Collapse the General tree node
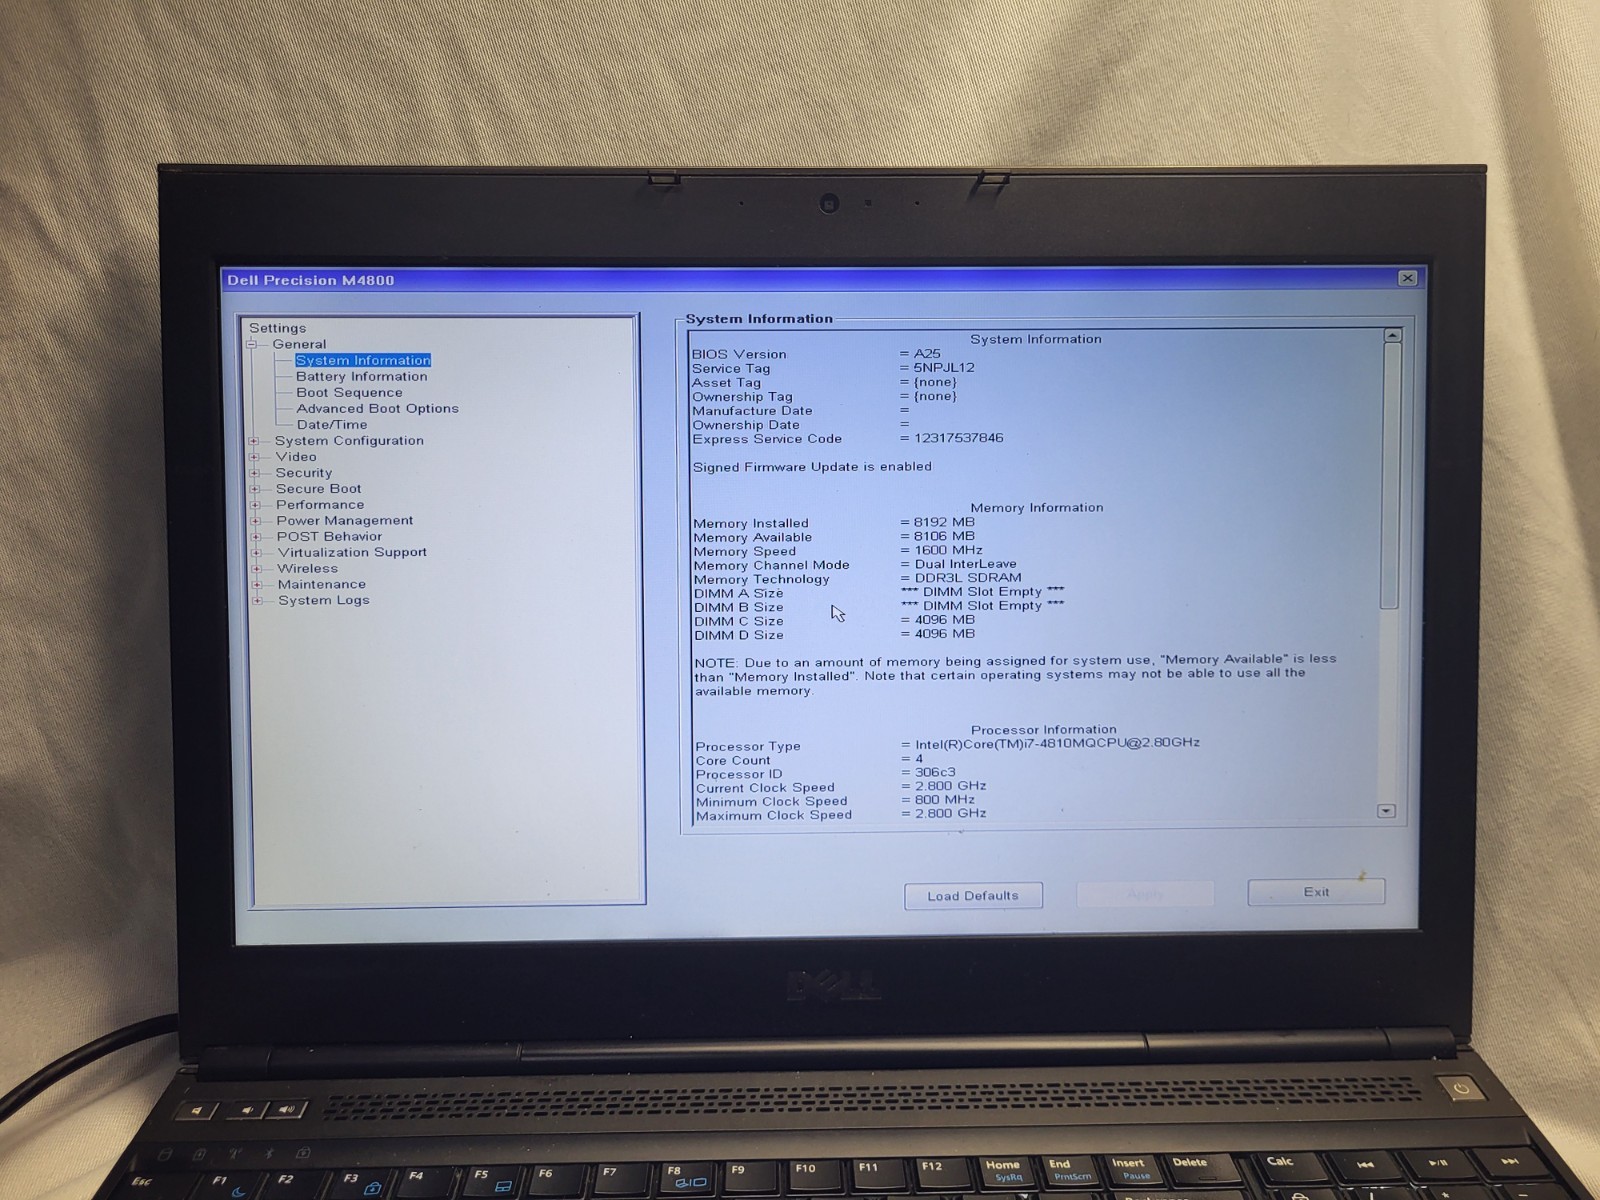Image resolution: width=1600 pixels, height=1200 pixels. tap(252, 344)
